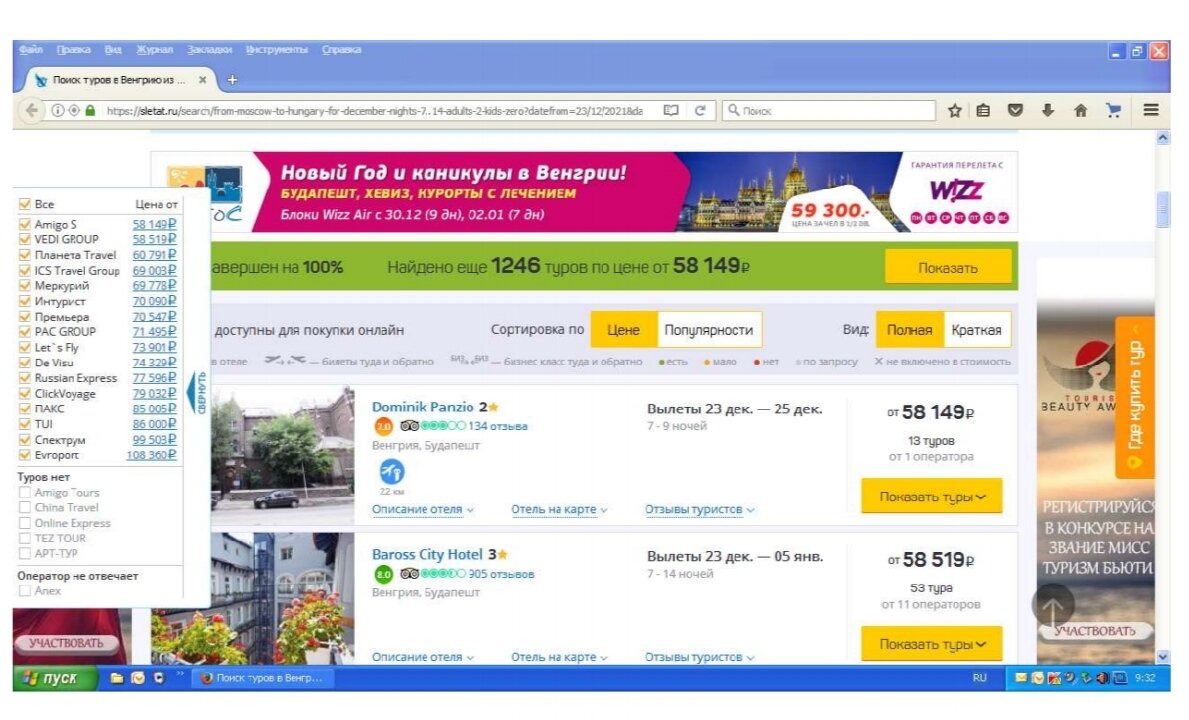Click the browser search input field
The width and height of the screenshot is (1189, 720).
pos(829,111)
